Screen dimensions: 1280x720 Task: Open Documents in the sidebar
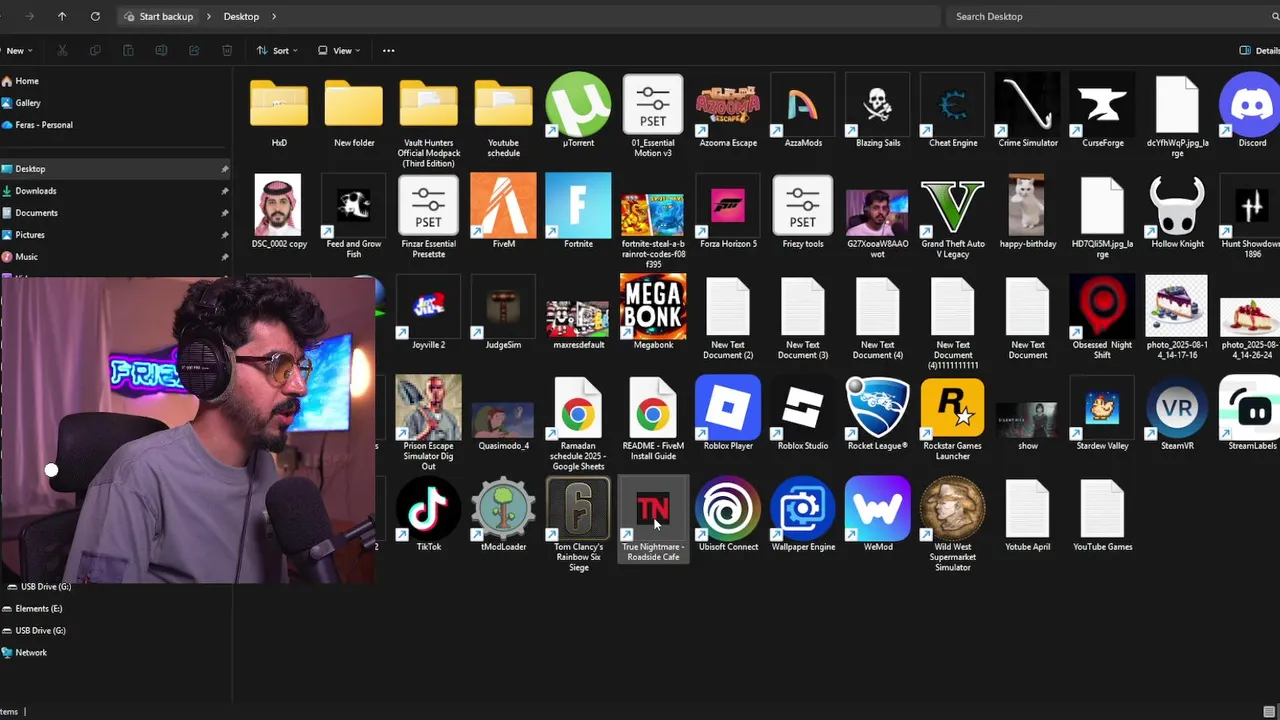[29, 213]
